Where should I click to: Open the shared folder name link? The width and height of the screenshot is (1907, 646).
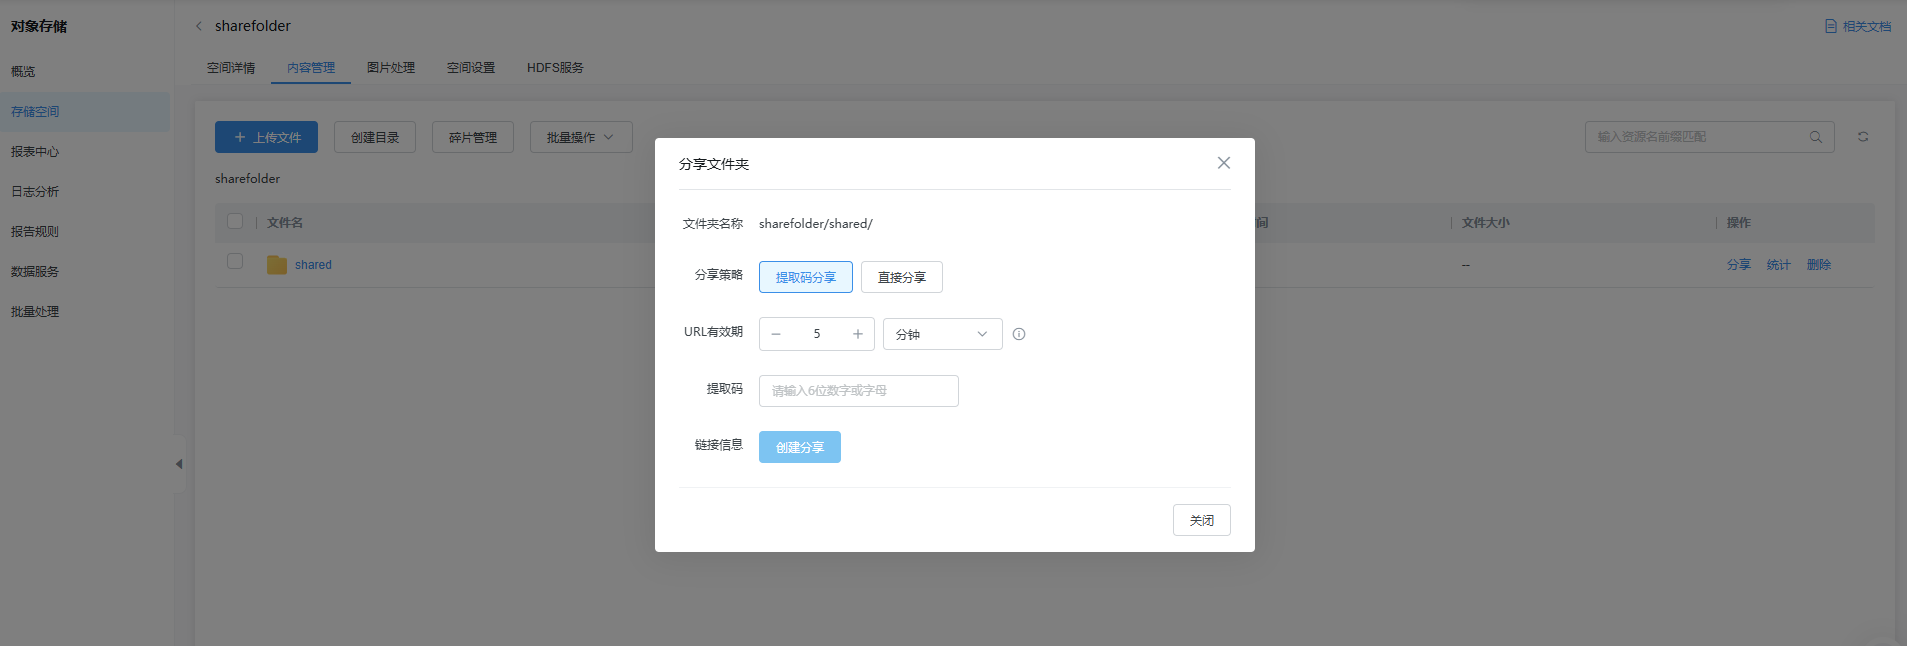click(x=313, y=265)
